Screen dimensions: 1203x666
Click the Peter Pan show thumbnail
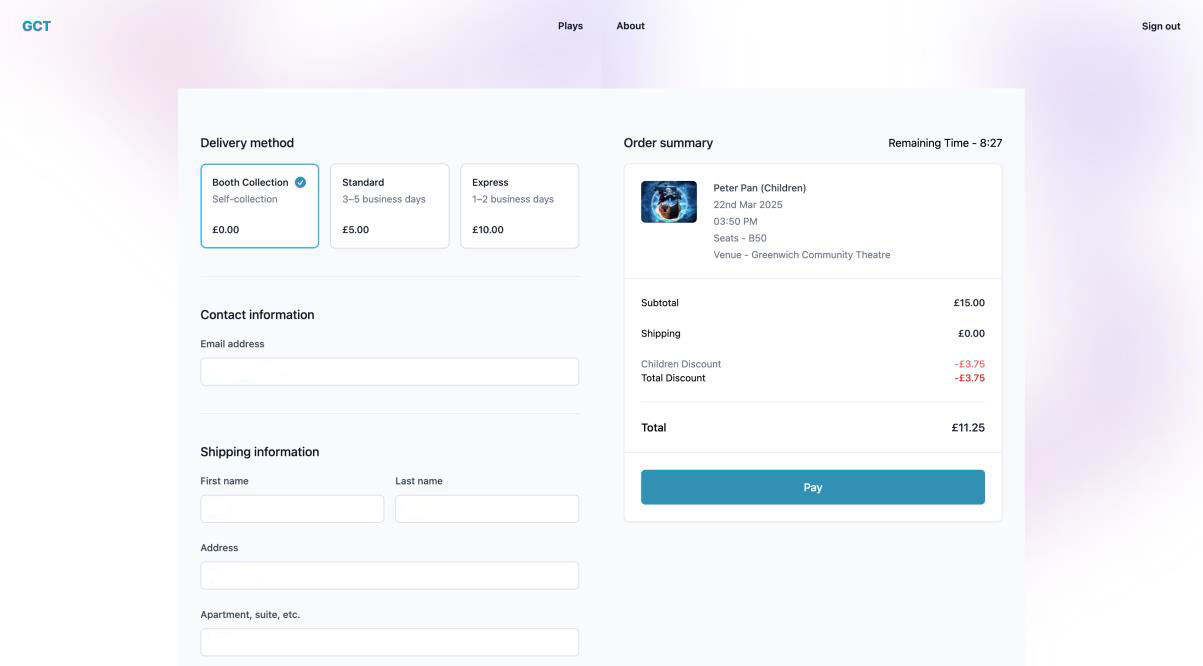coord(668,200)
